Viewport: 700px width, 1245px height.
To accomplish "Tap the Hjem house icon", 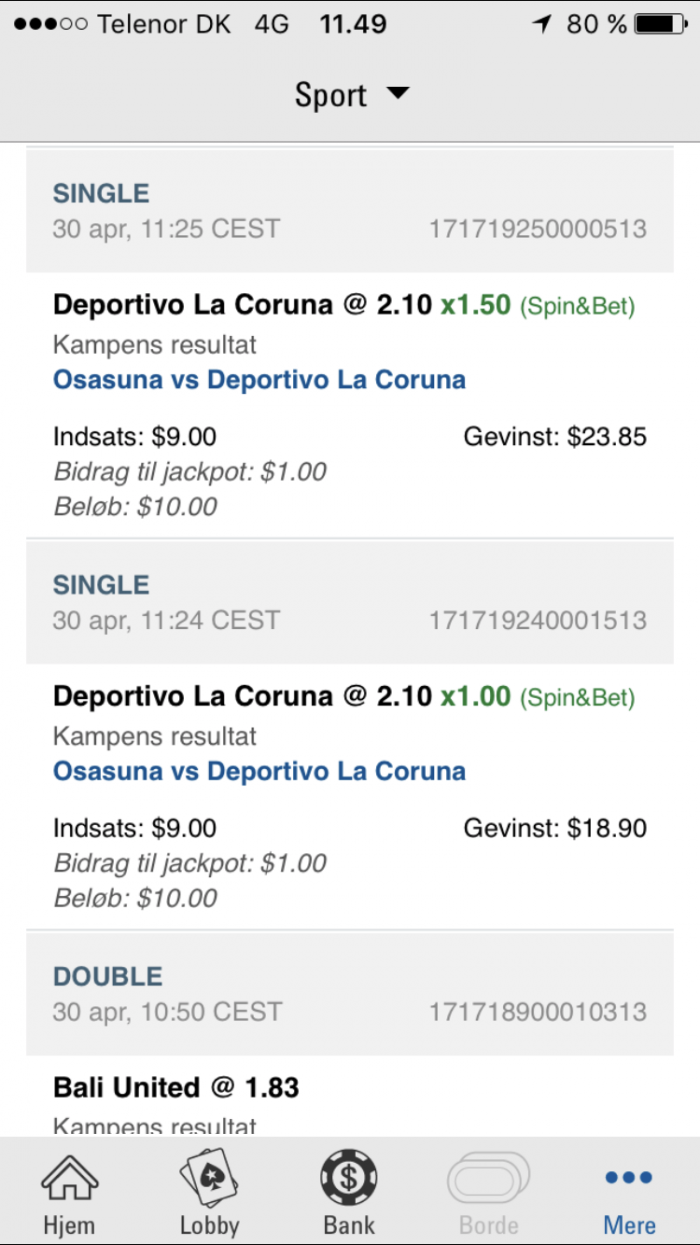I will (x=69, y=1179).
